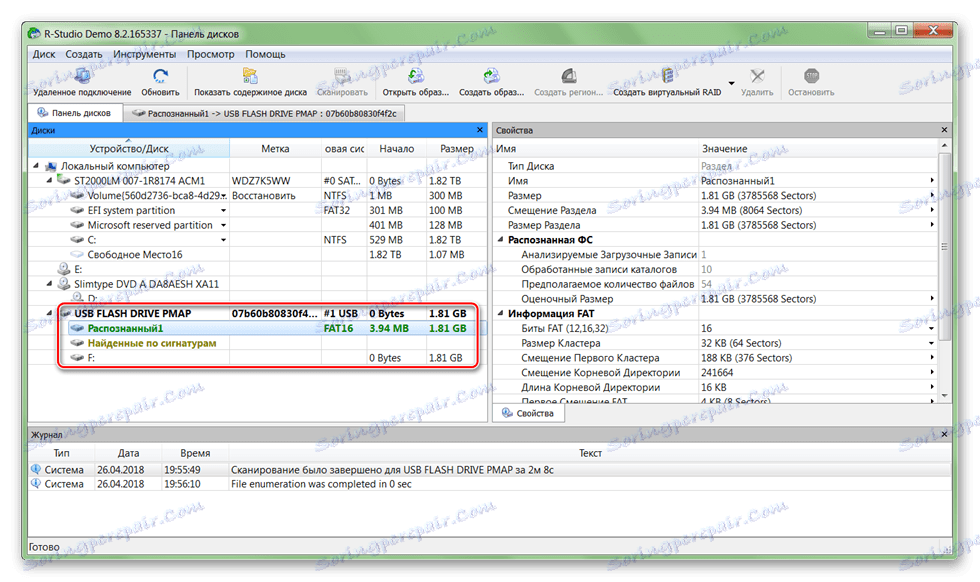This screenshot has height=582, width=980.
Task: Open Размер Кластера value dropdown
Action: click(x=931, y=343)
